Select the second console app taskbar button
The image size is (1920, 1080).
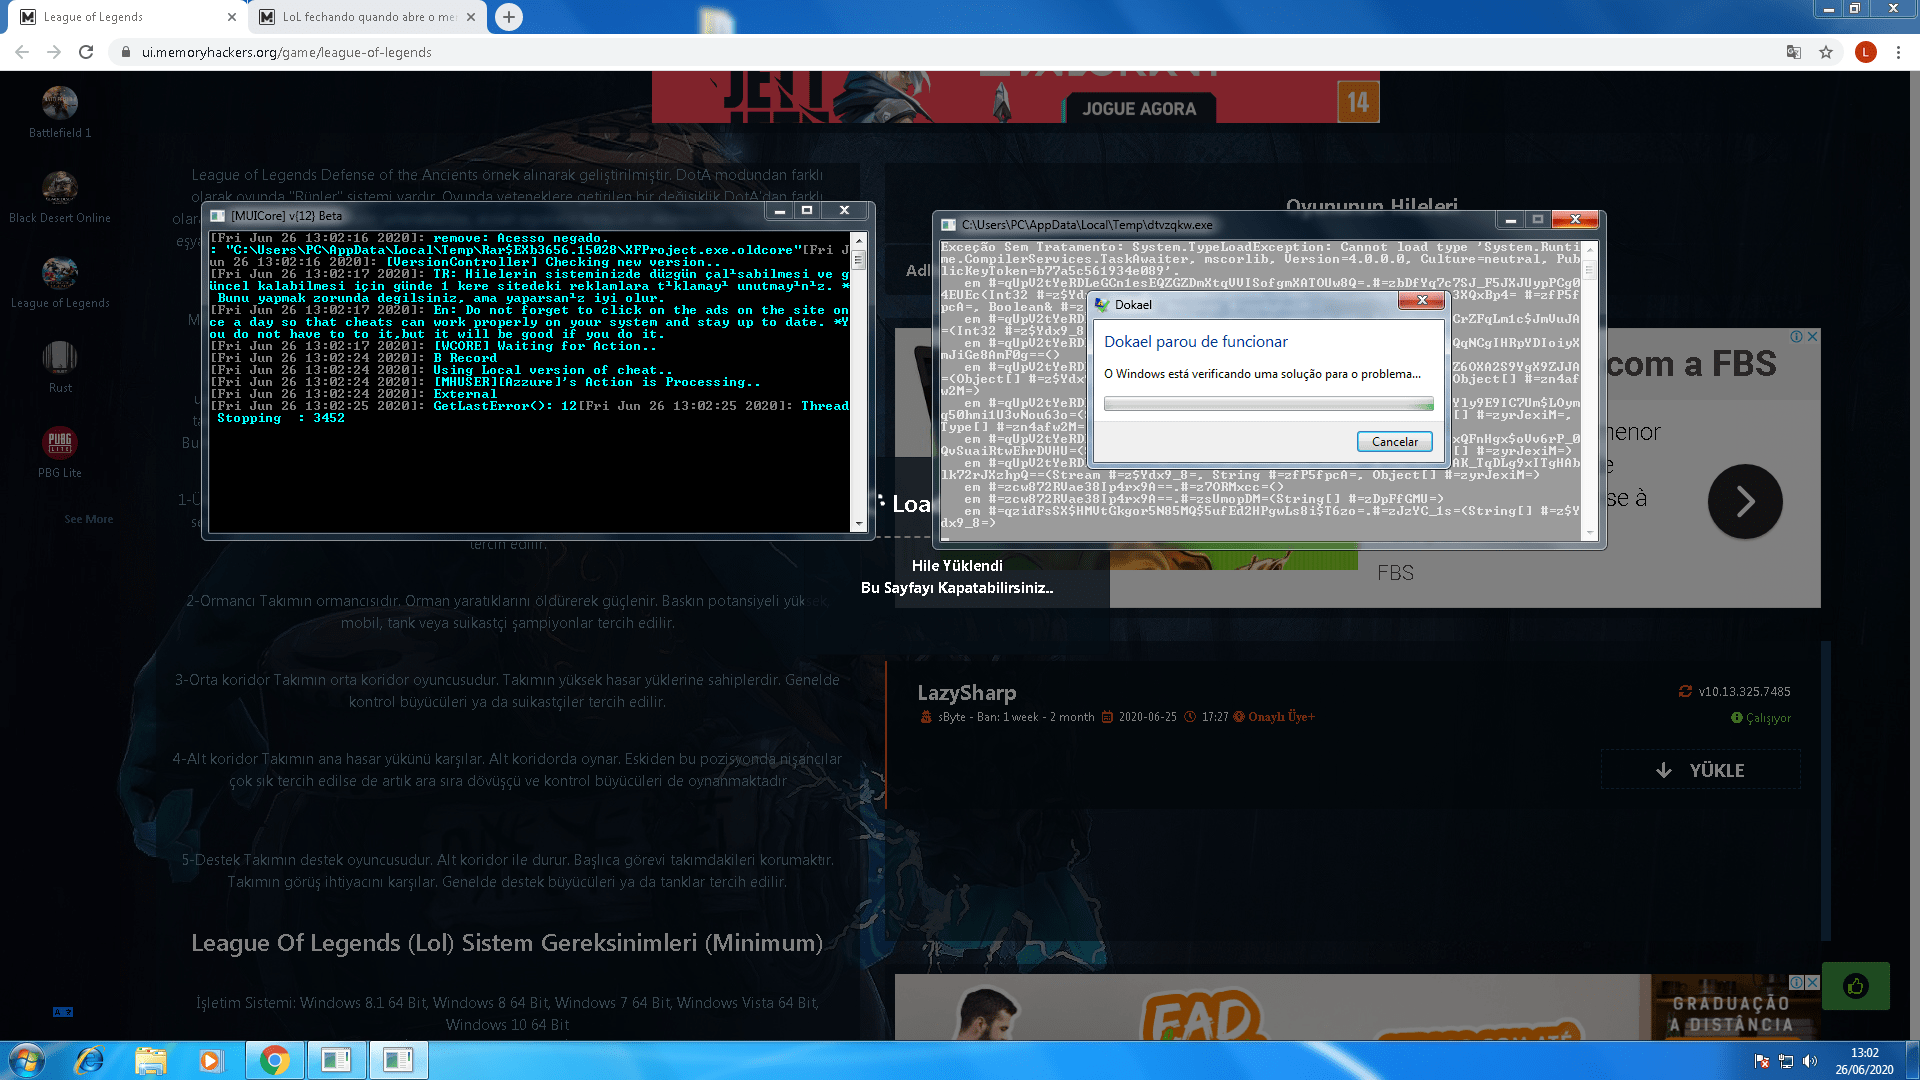[399, 1060]
